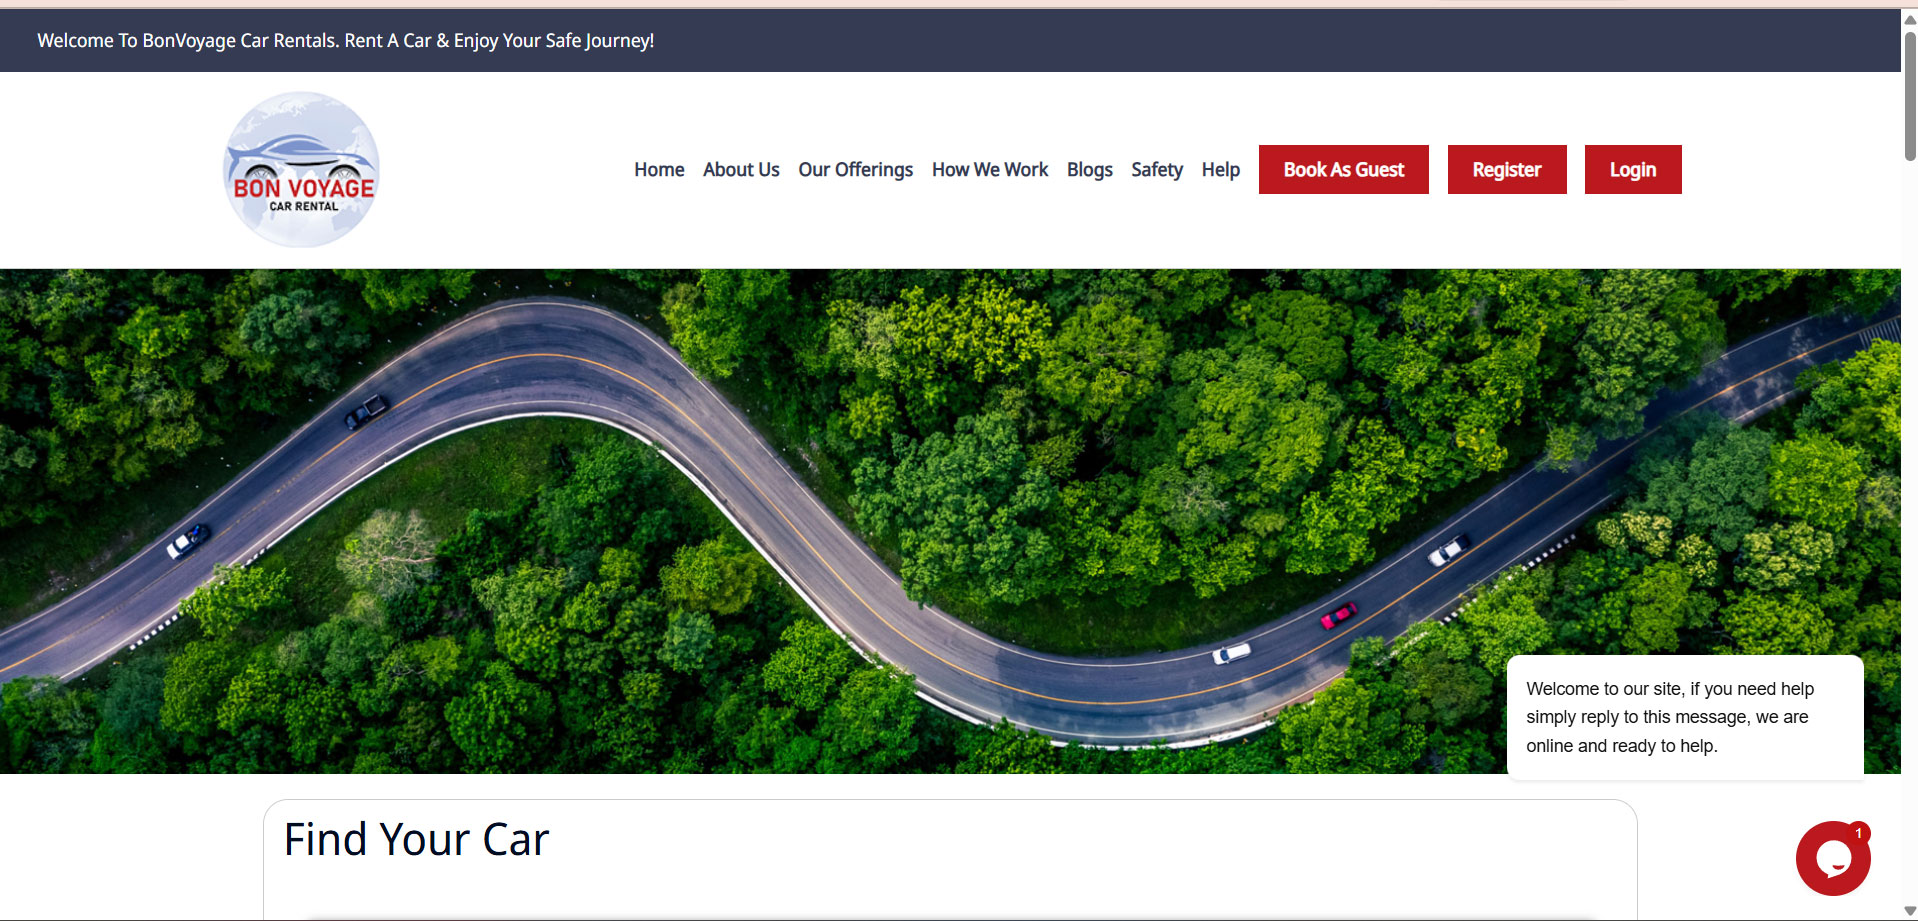This screenshot has height=921, width=1918.
Task: Open the Safety page
Action: pyautogui.click(x=1156, y=169)
